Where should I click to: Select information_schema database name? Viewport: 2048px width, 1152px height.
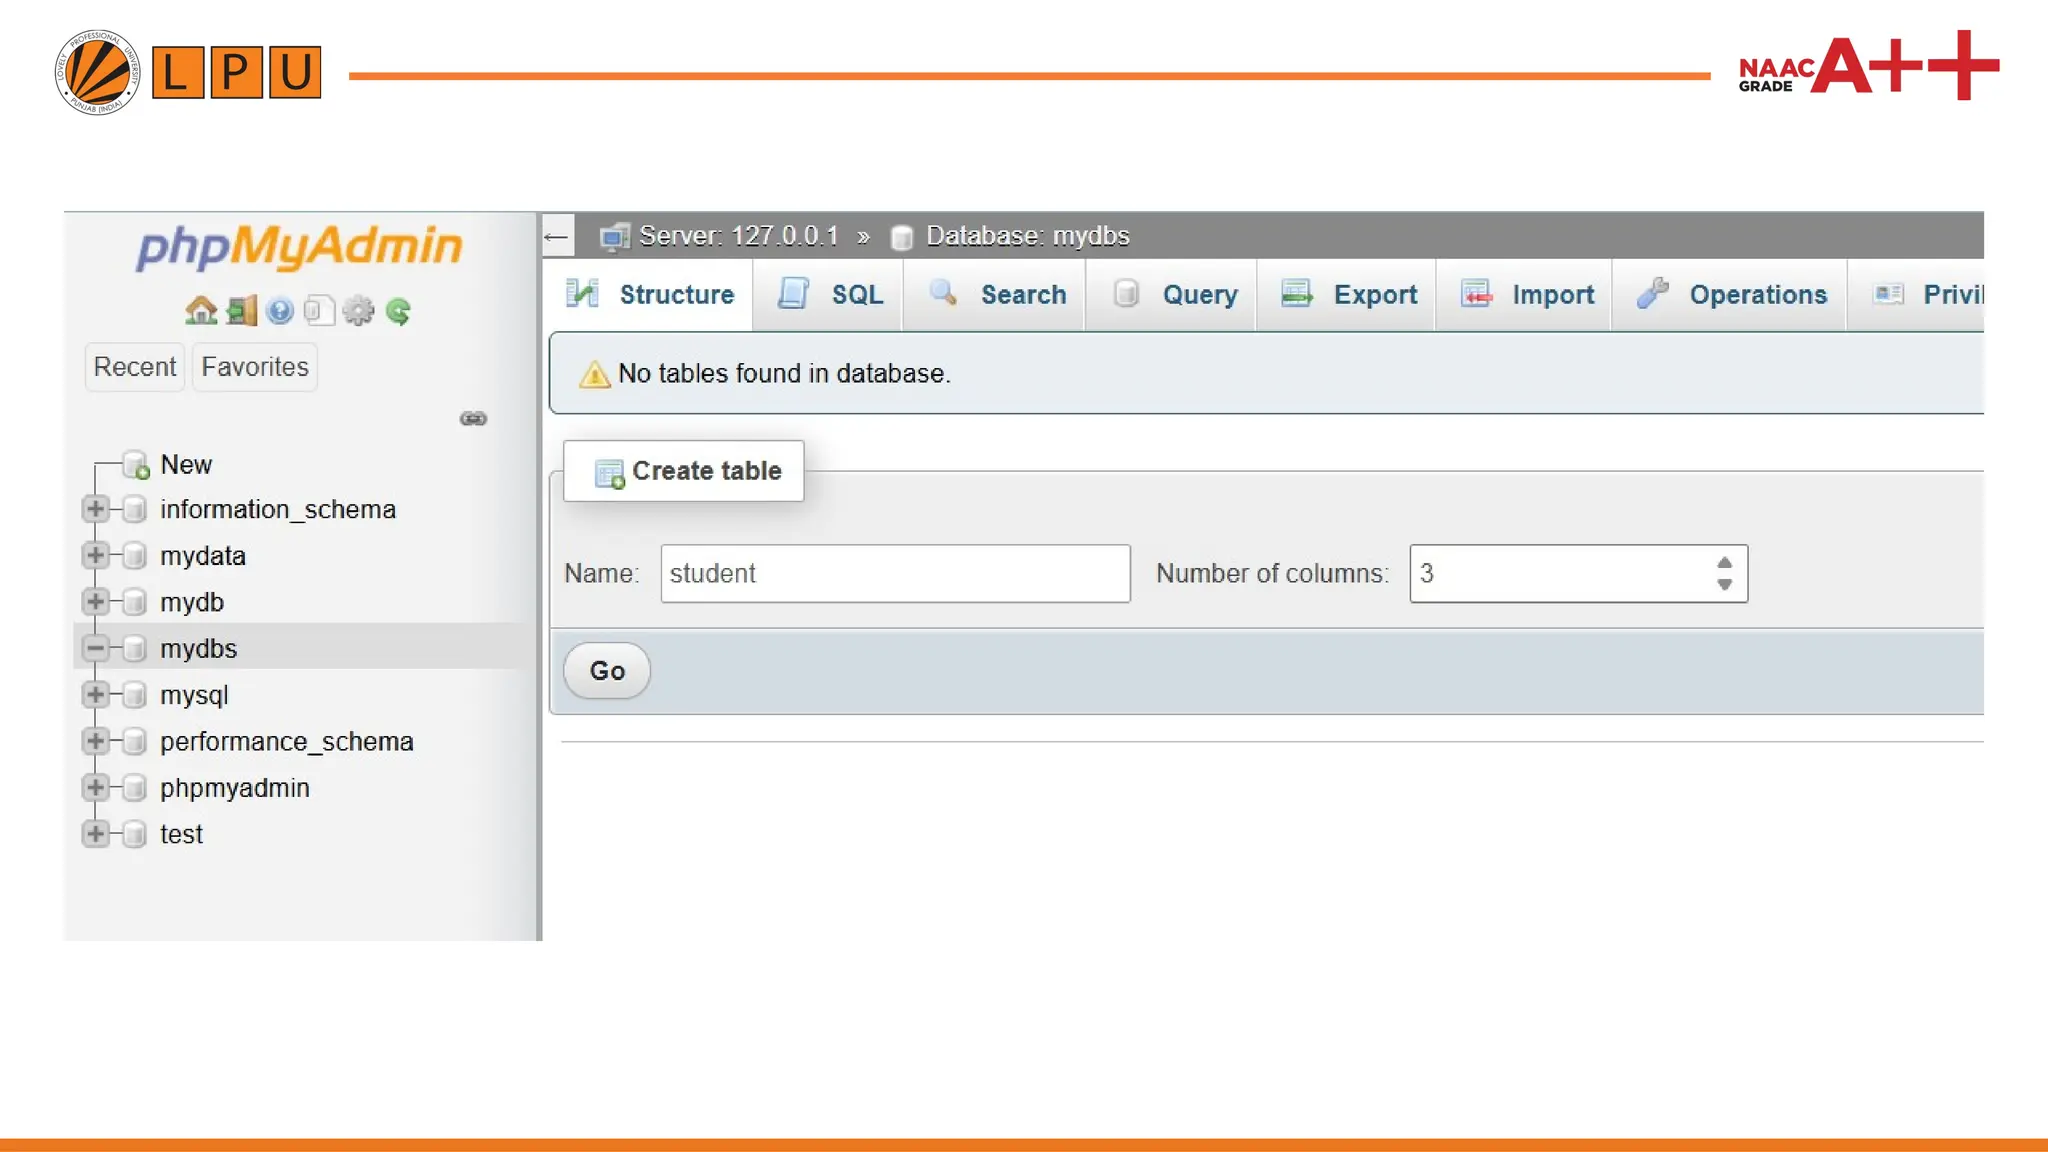click(278, 510)
